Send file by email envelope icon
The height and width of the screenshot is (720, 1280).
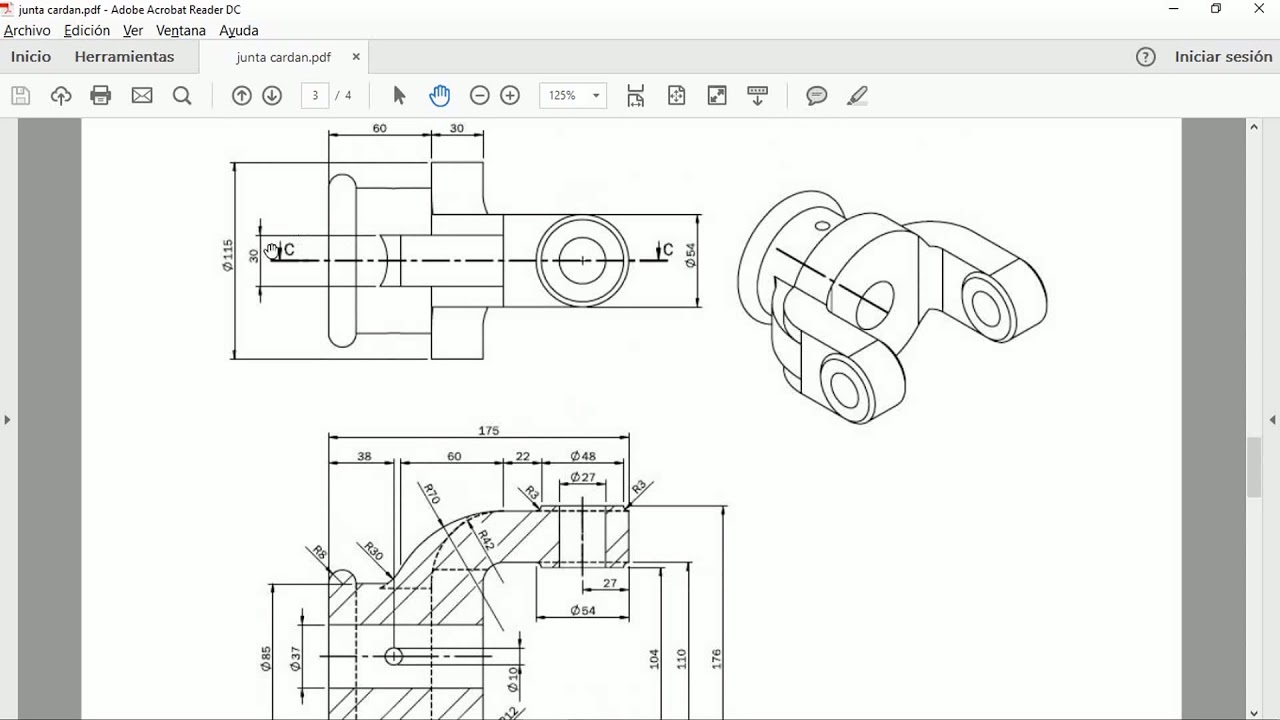(x=142, y=96)
